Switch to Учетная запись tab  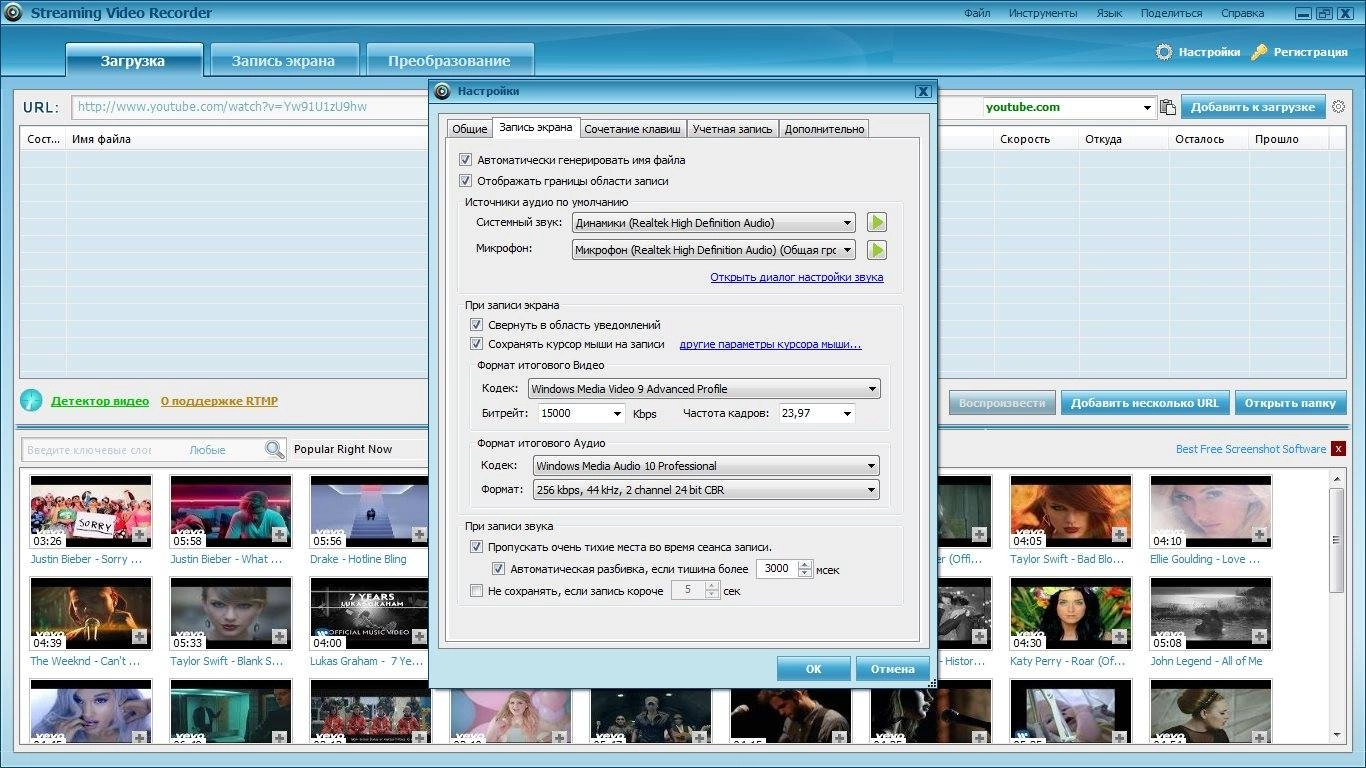tap(733, 129)
